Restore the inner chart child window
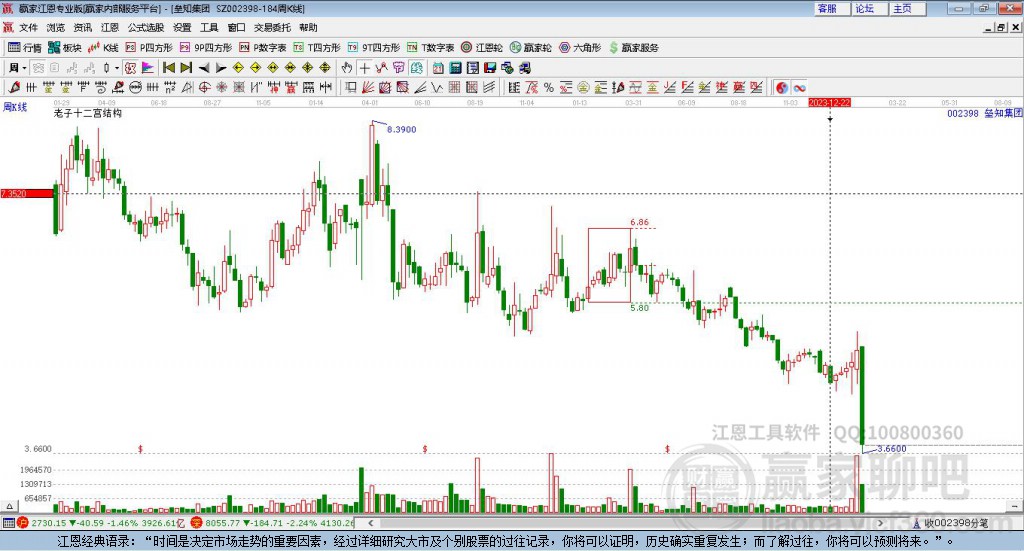 (x=1001, y=27)
